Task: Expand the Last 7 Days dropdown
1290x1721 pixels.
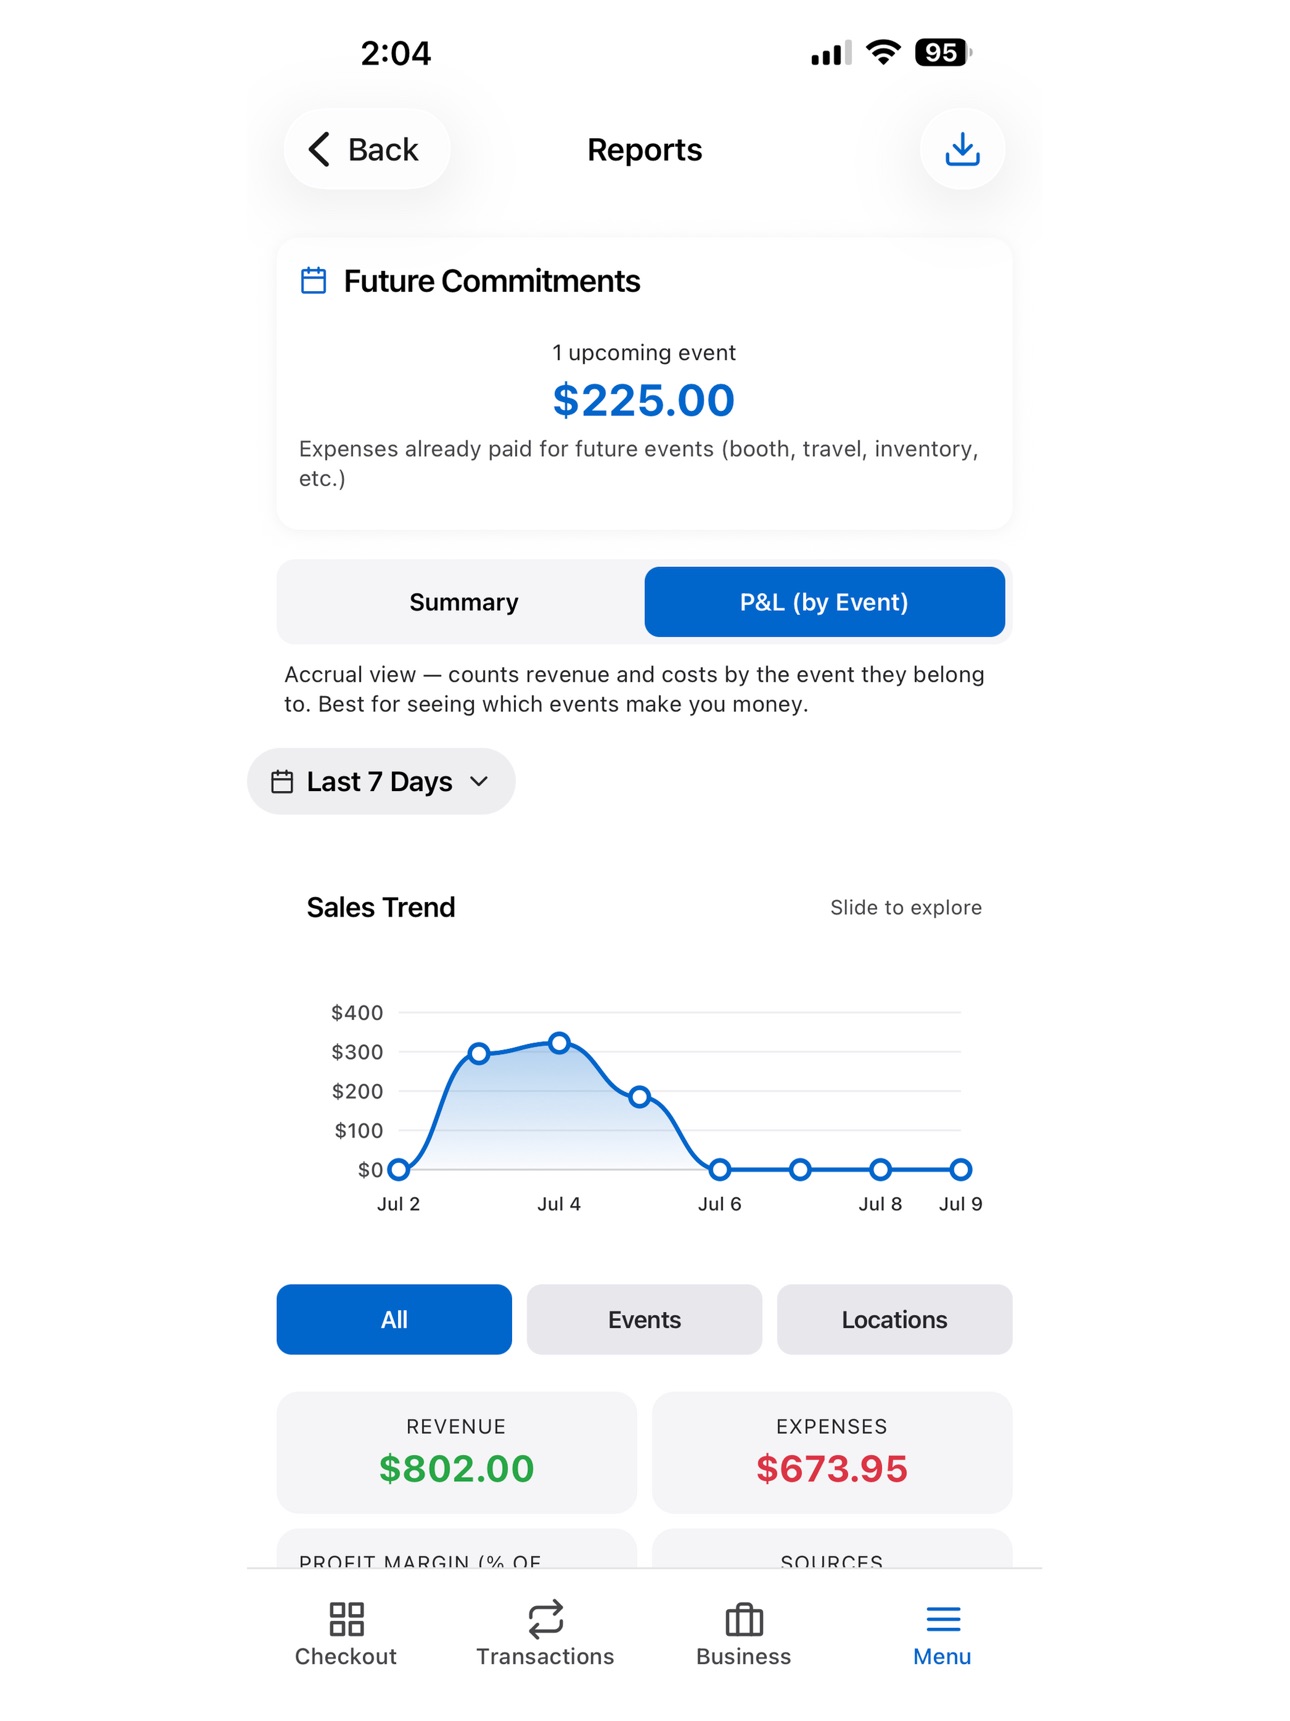Action: [x=381, y=781]
